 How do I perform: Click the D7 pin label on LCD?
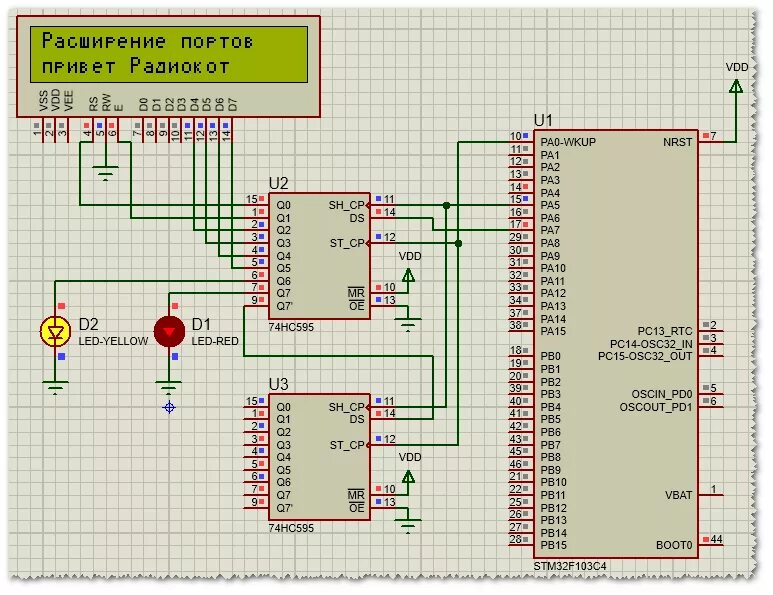pyautogui.click(x=232, y=105)
